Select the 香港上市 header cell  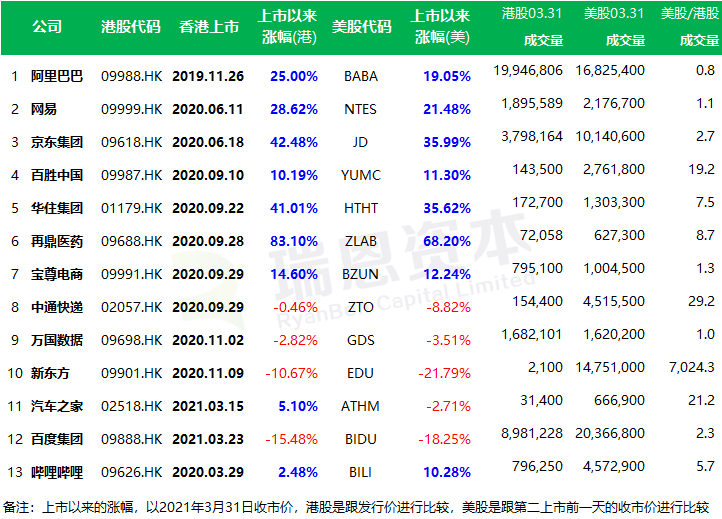click(x=208, y=27)
